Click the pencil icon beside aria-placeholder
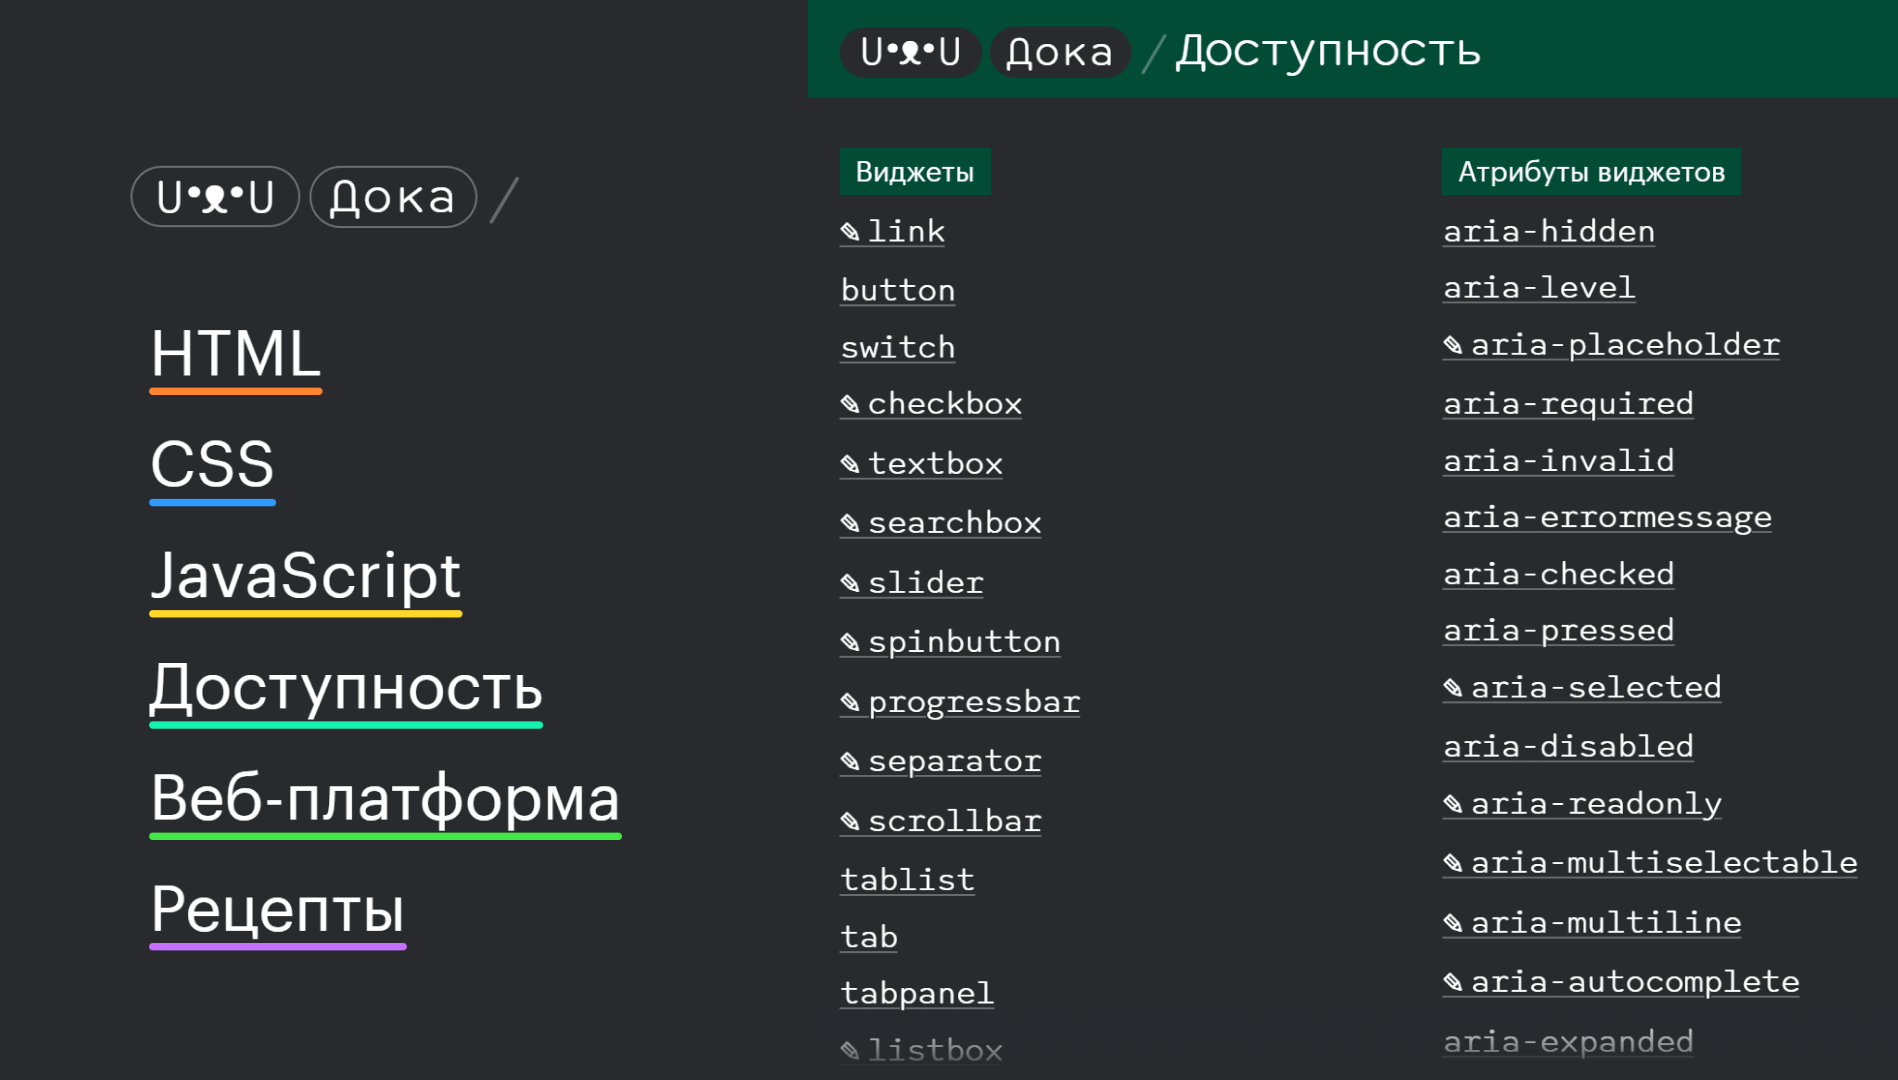 (x=1453, y=345)
